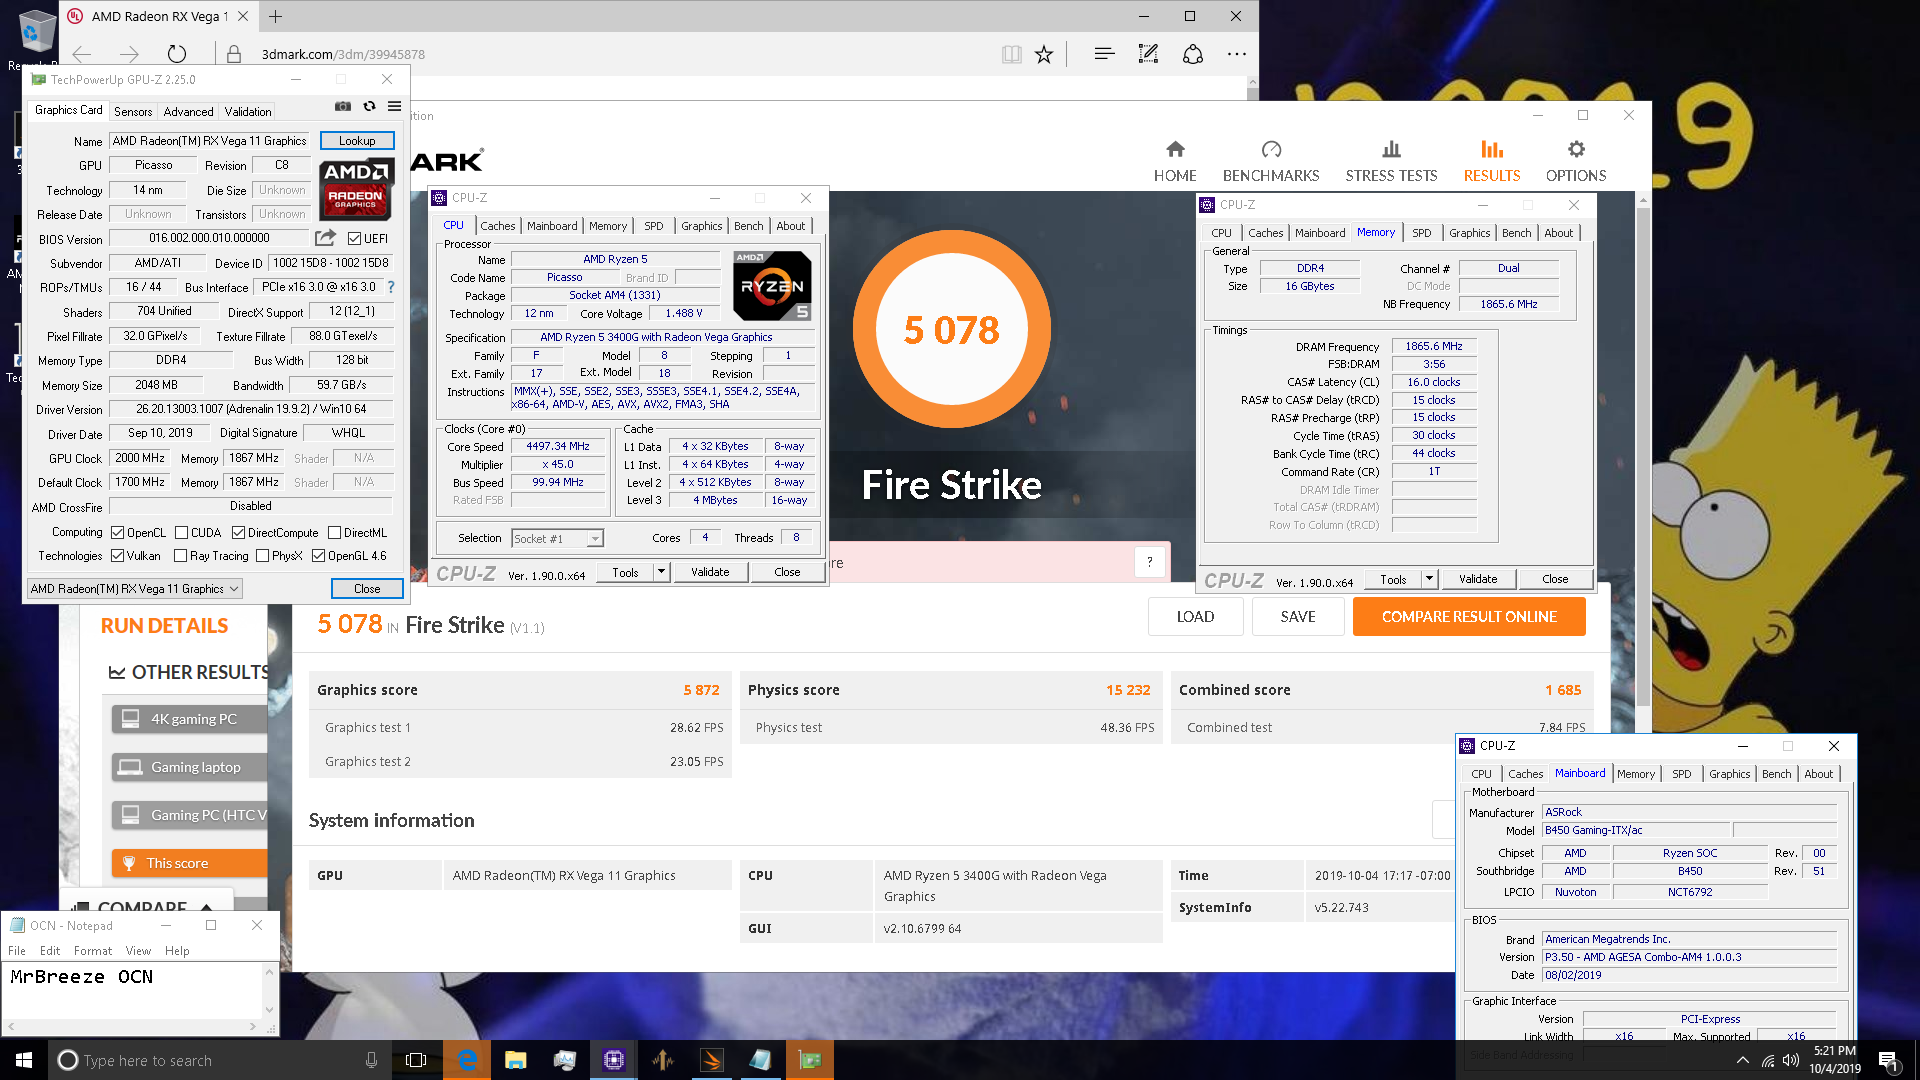Viewport: 1920px width, 1080px height.
Task: Collapse the COMPARE section in 3DMark
Action: point(207,909)
